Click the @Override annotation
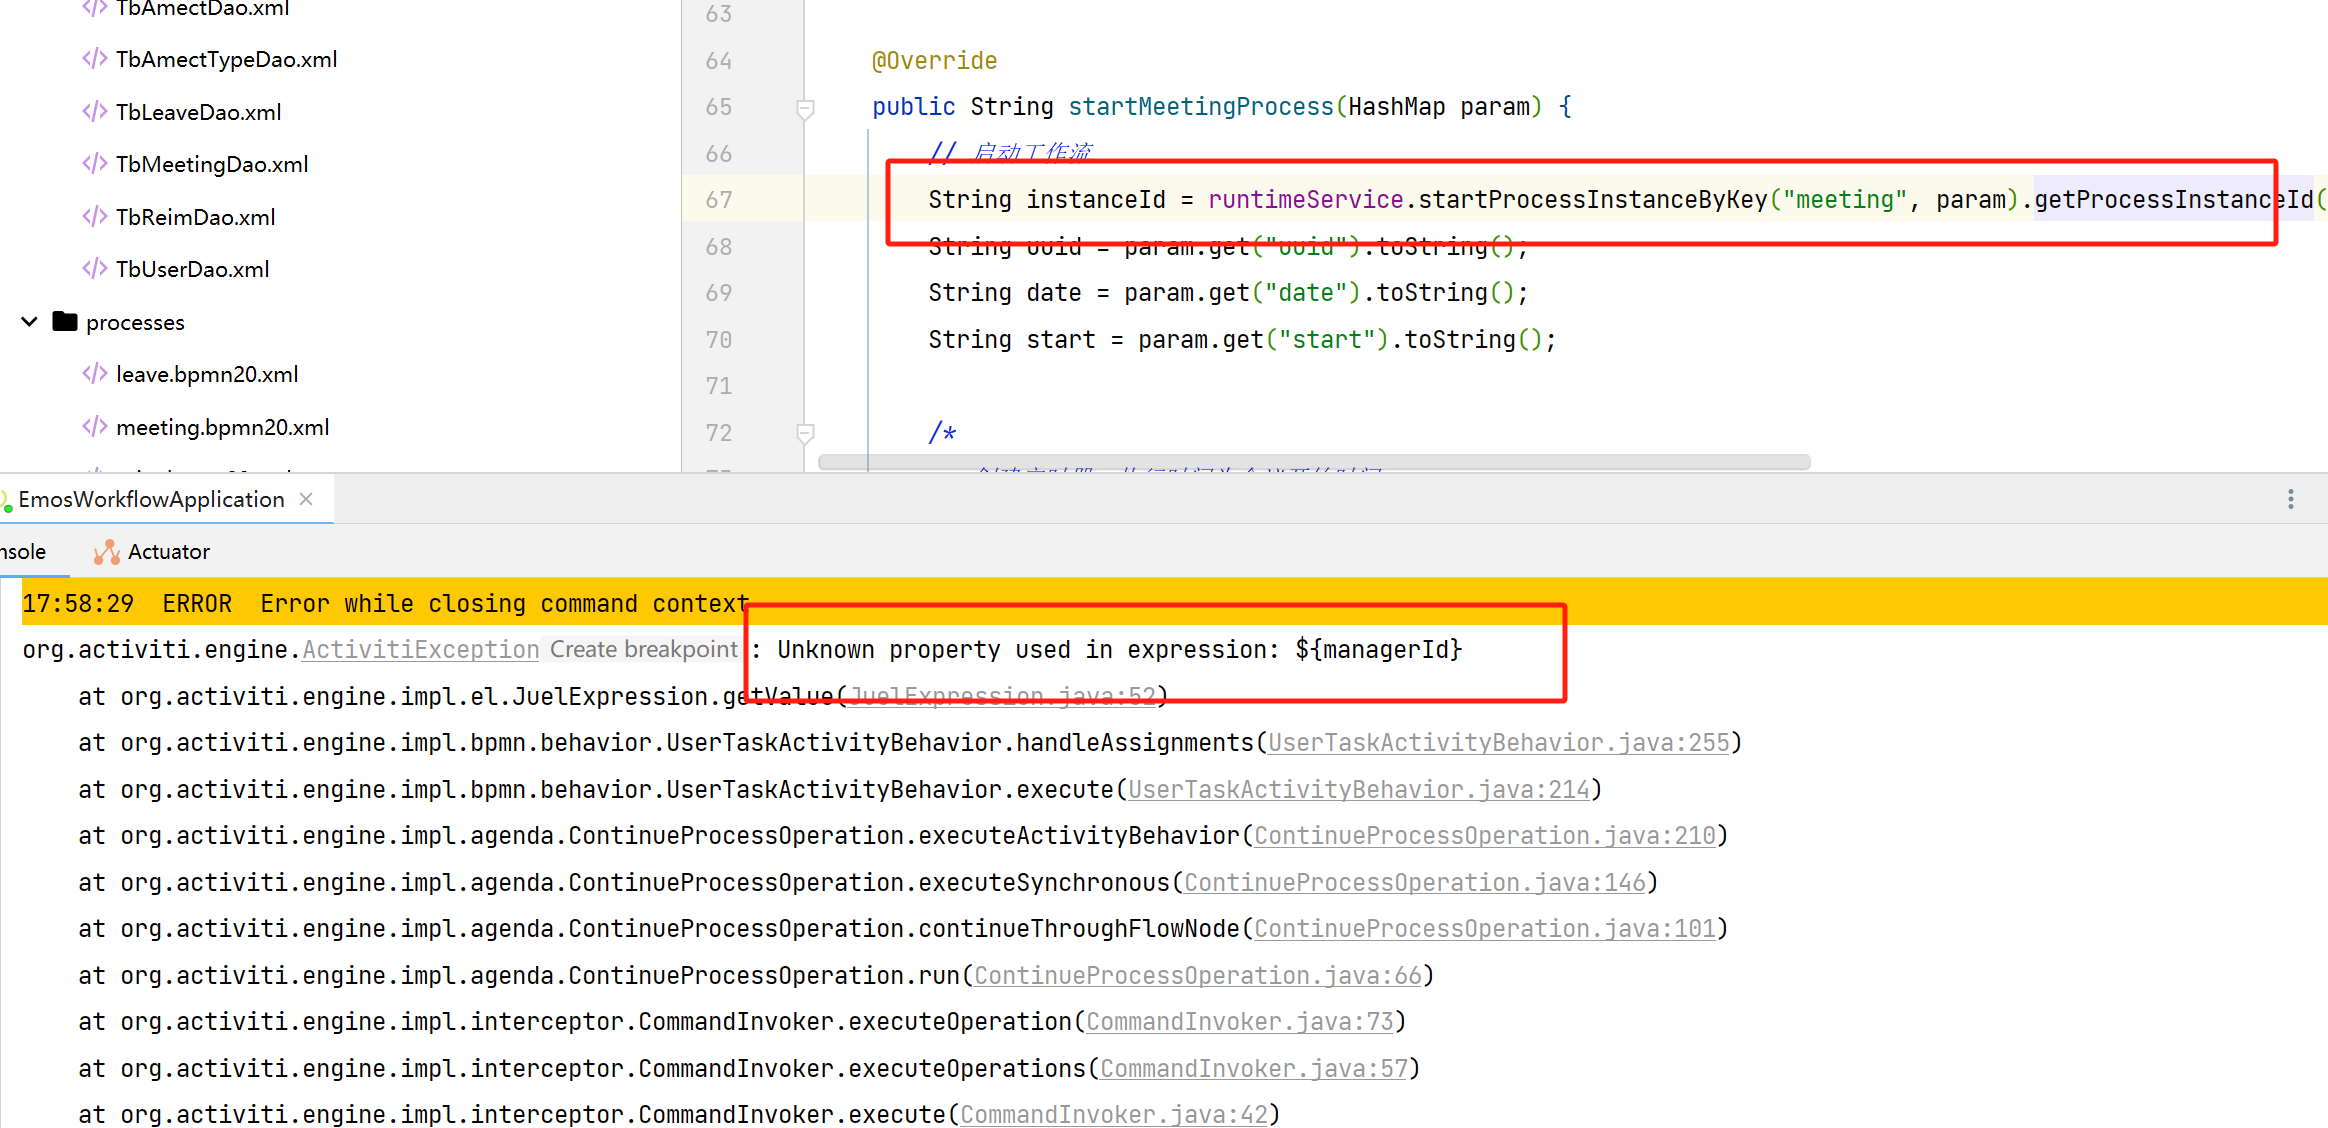This screenshot has height=1128, width=2328. (934, 61)
